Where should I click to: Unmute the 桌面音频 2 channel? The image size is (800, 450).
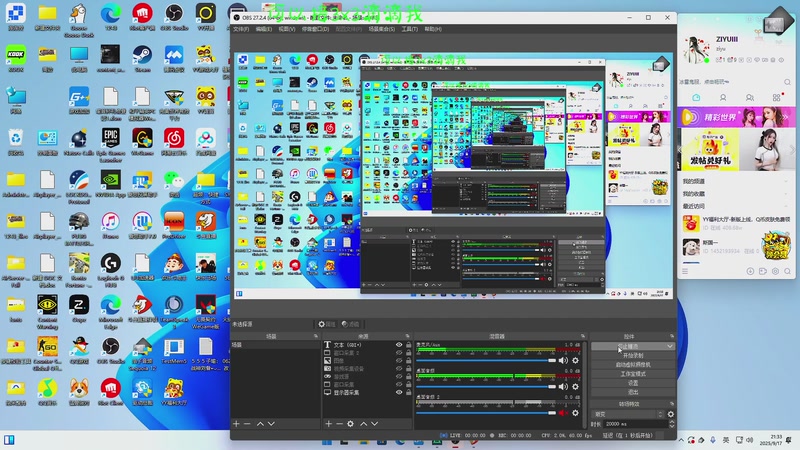click(x=563, y=413)
